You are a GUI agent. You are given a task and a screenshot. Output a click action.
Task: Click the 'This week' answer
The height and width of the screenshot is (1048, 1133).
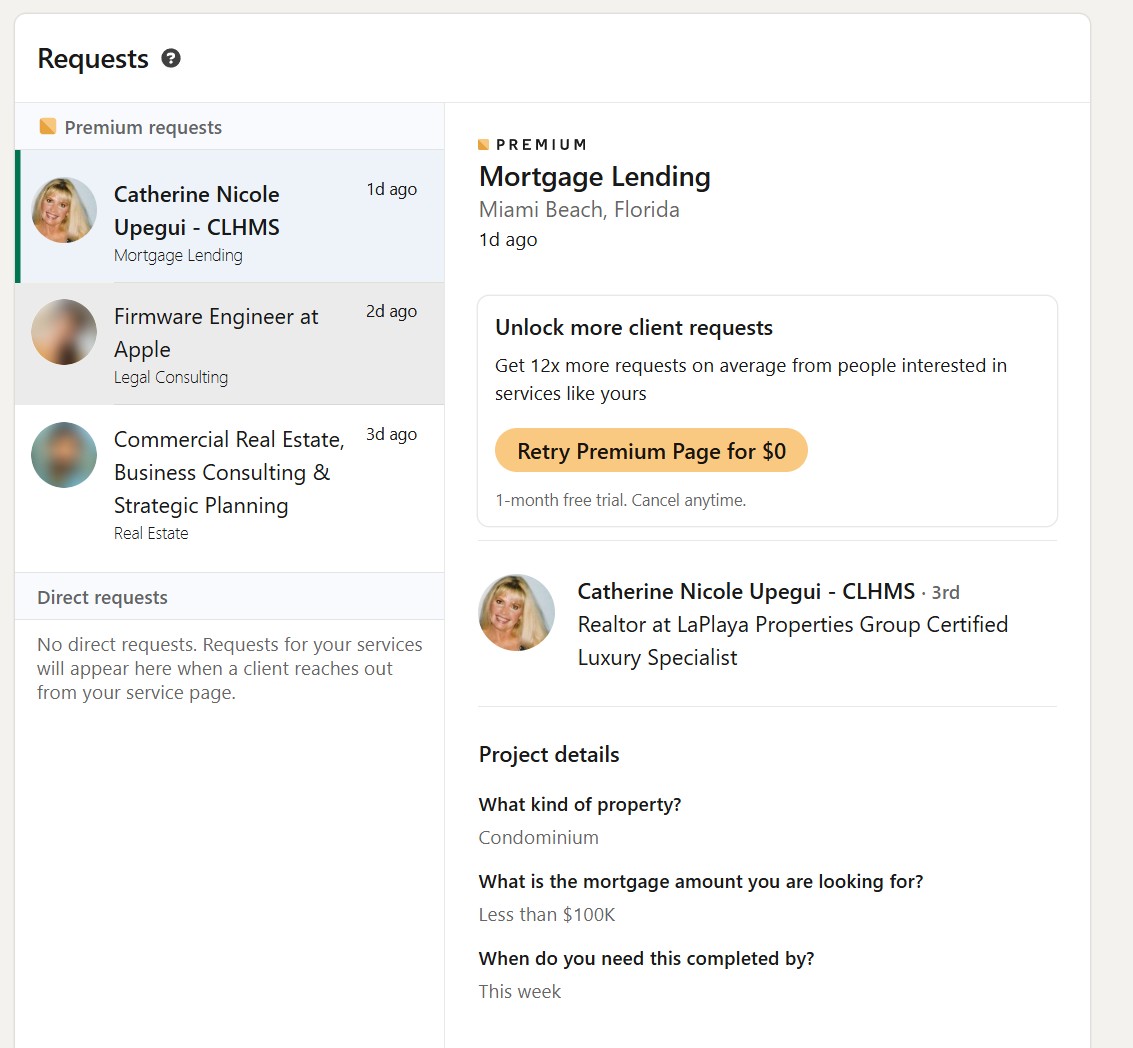520,992
